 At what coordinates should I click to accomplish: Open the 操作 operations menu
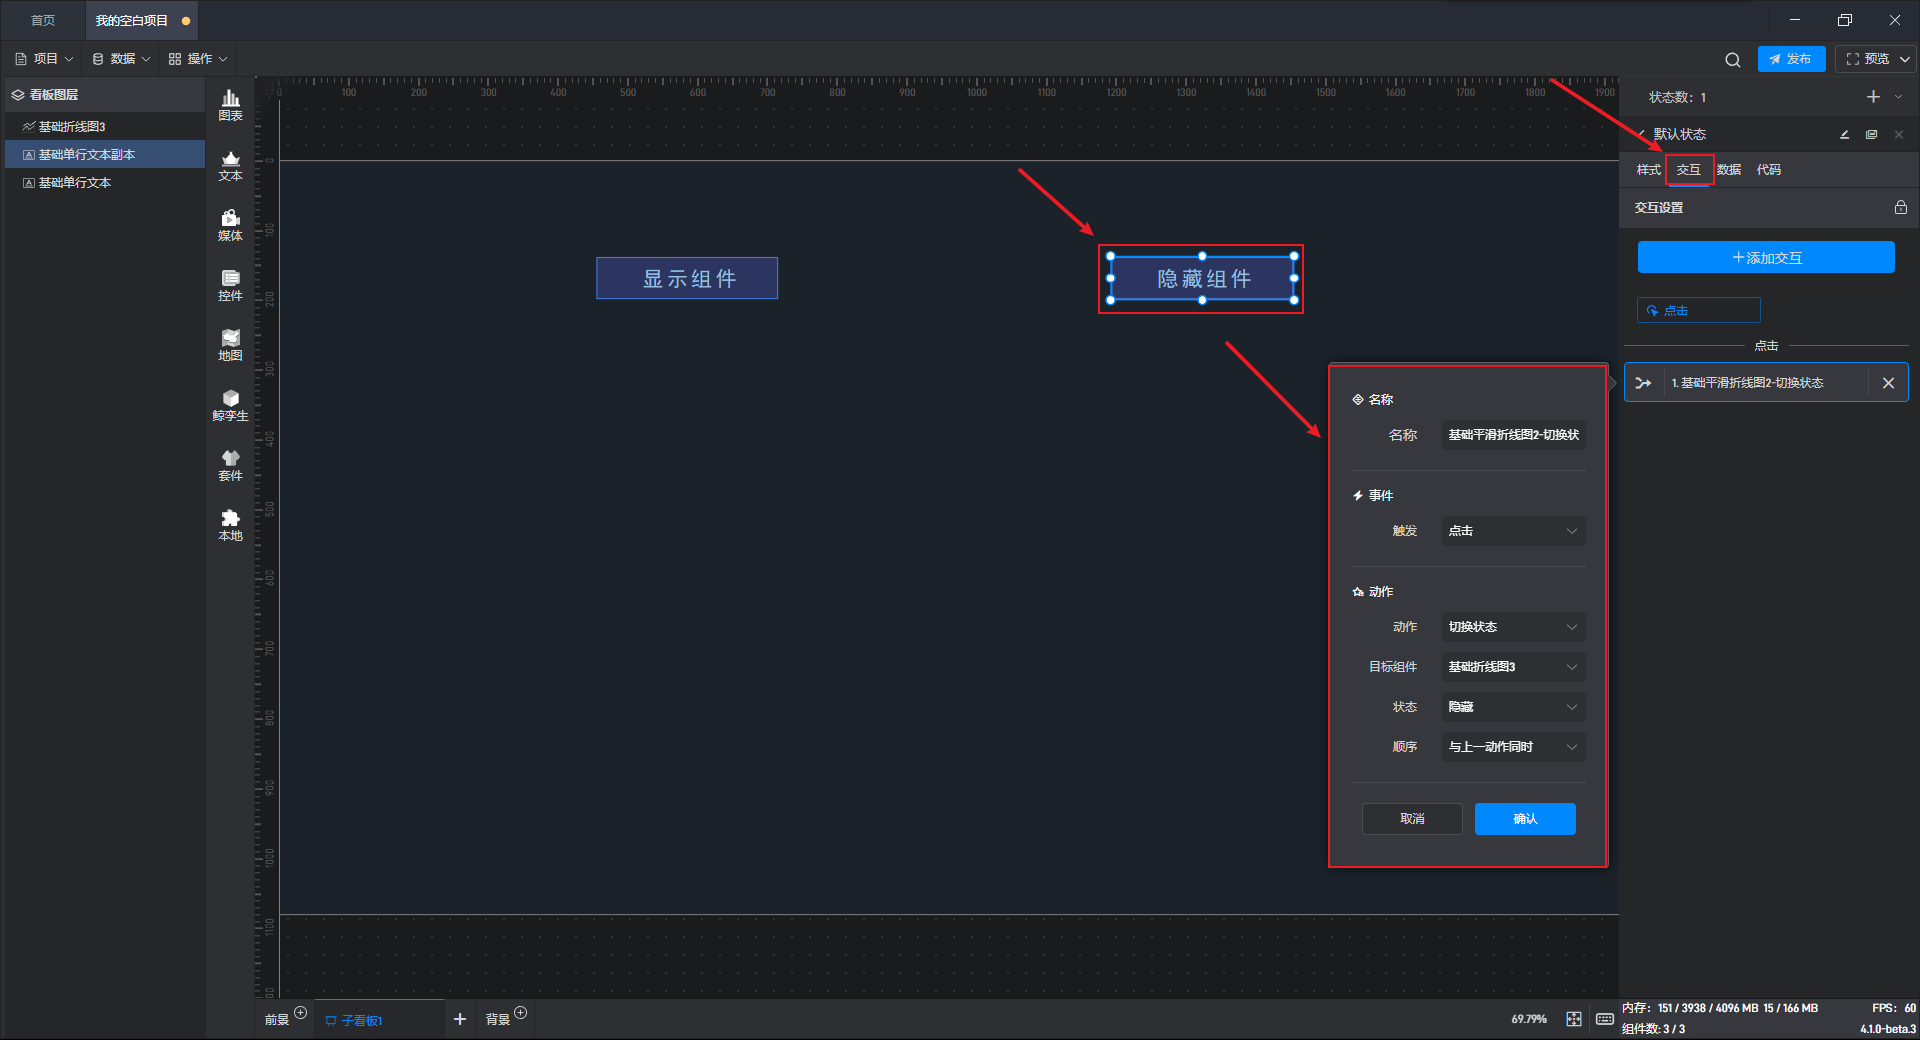tap(198, 59)
